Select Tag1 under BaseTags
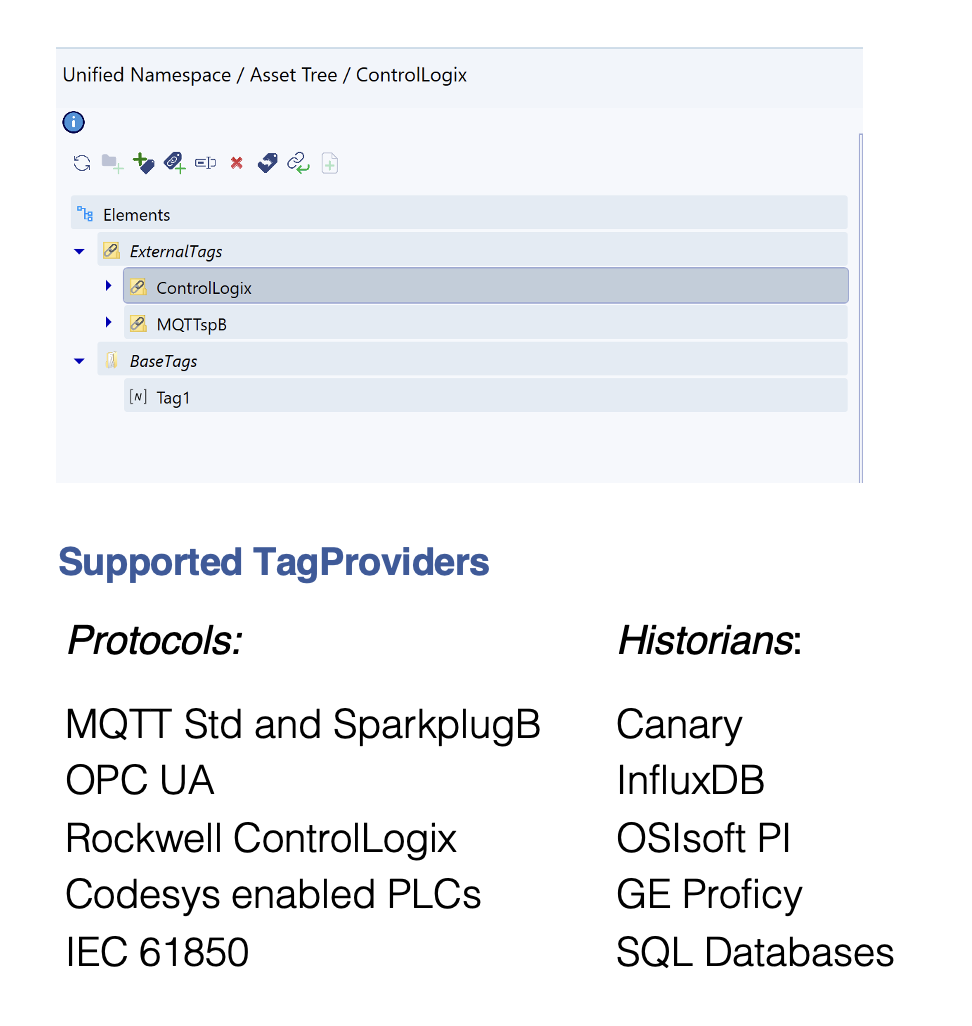The image size is (972, 1026). point(173,398)
